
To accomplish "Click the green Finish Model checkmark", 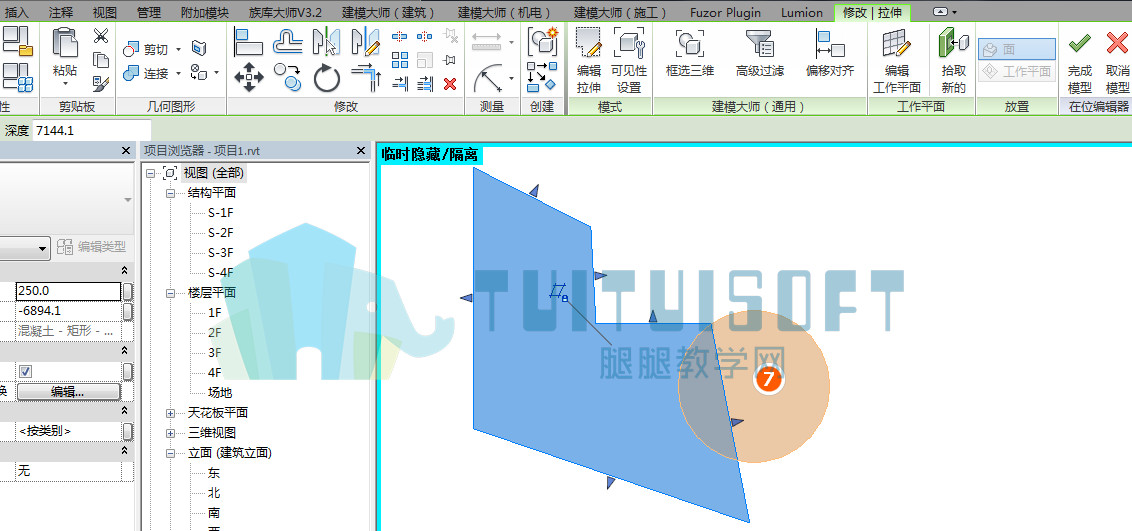I will [x=1079, y=44].
